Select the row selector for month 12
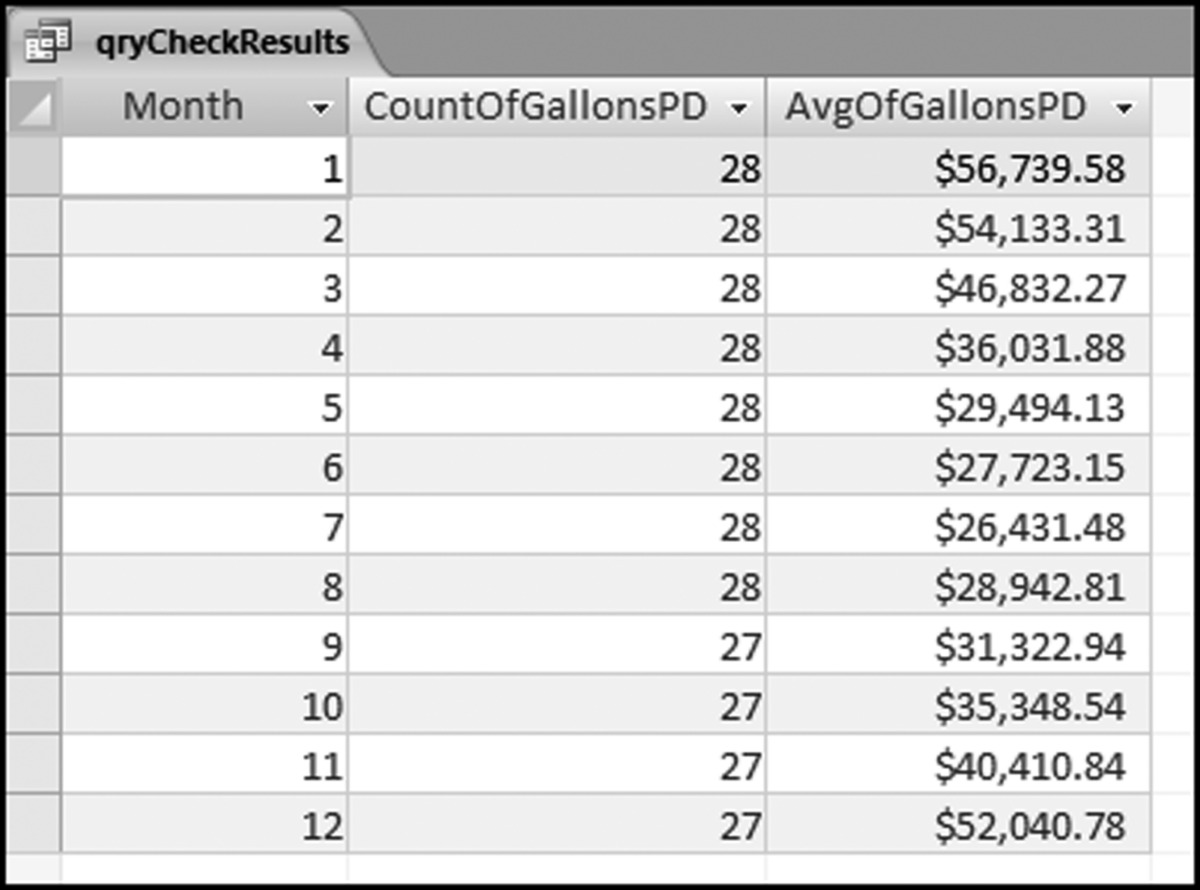 click(x=35, y=827)
